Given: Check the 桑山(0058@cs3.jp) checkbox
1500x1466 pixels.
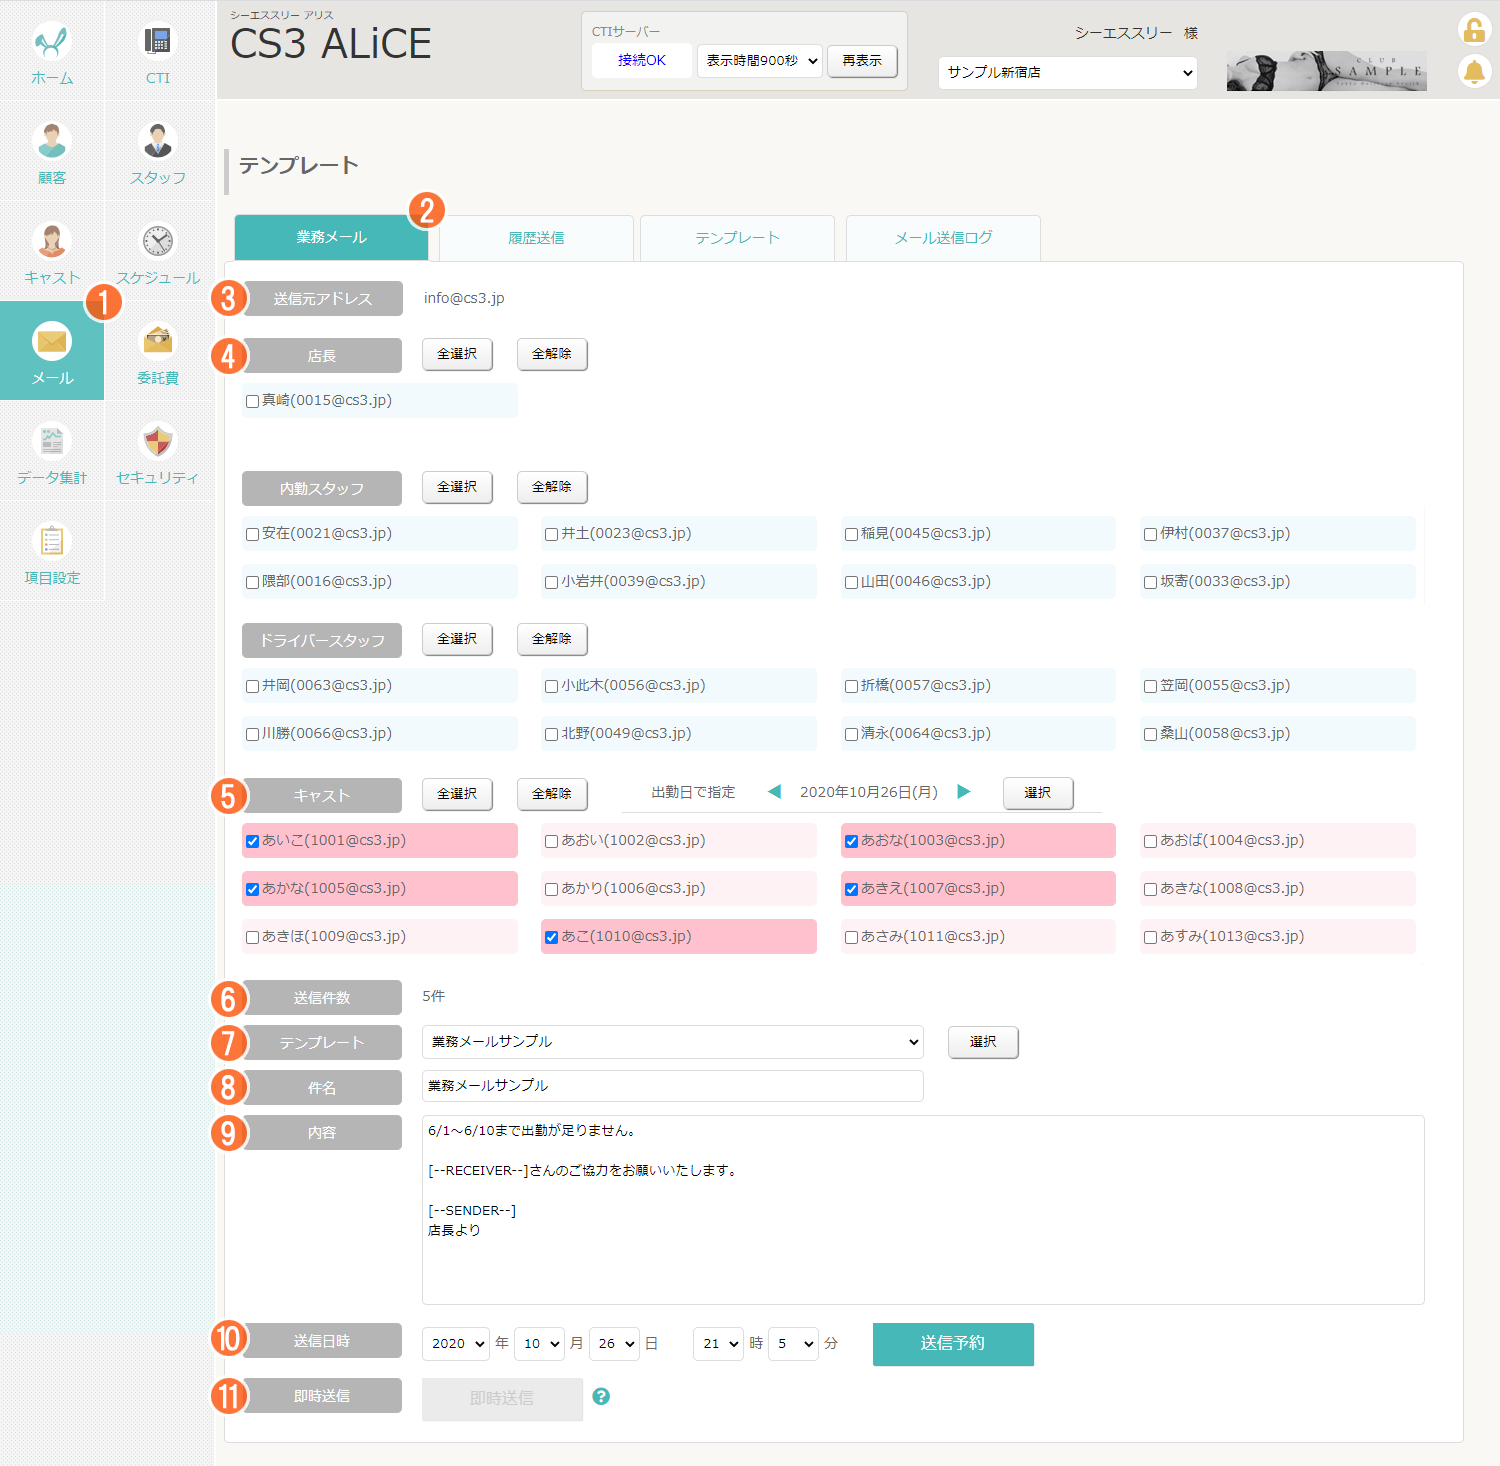Looking at the screenshot, I should click(1151, 734).
